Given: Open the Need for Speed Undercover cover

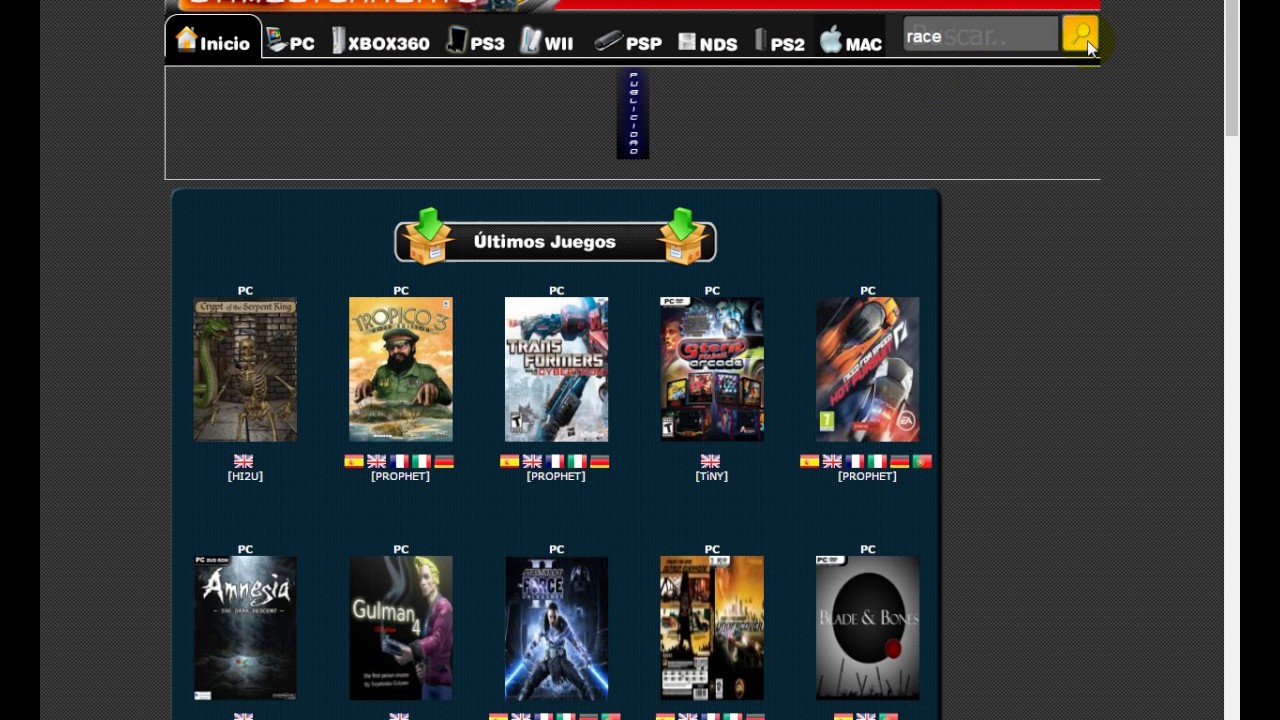Looking at the screenshot, I should tap(712, 628).
